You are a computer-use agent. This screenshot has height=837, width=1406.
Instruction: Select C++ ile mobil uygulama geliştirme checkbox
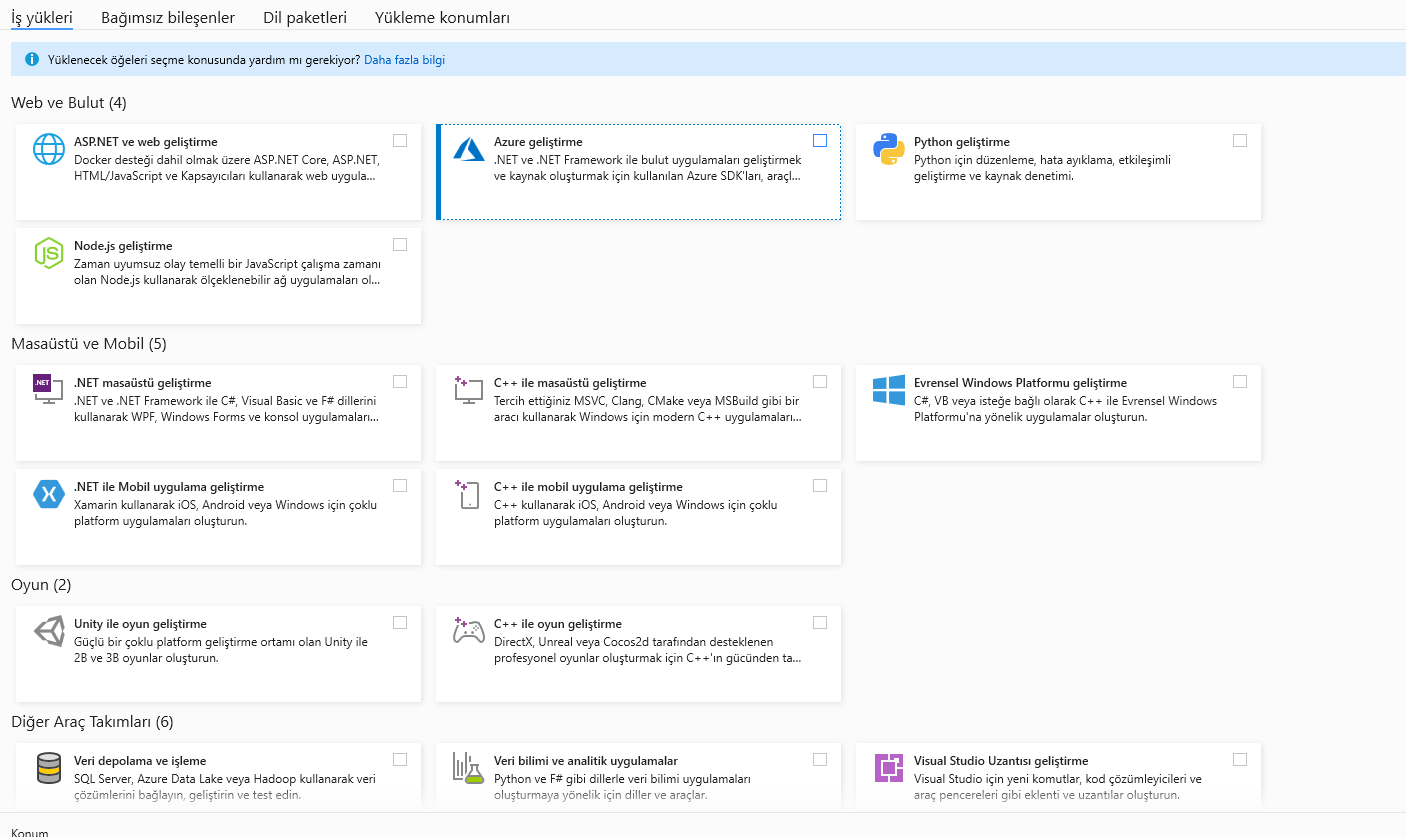coord(820,486)
